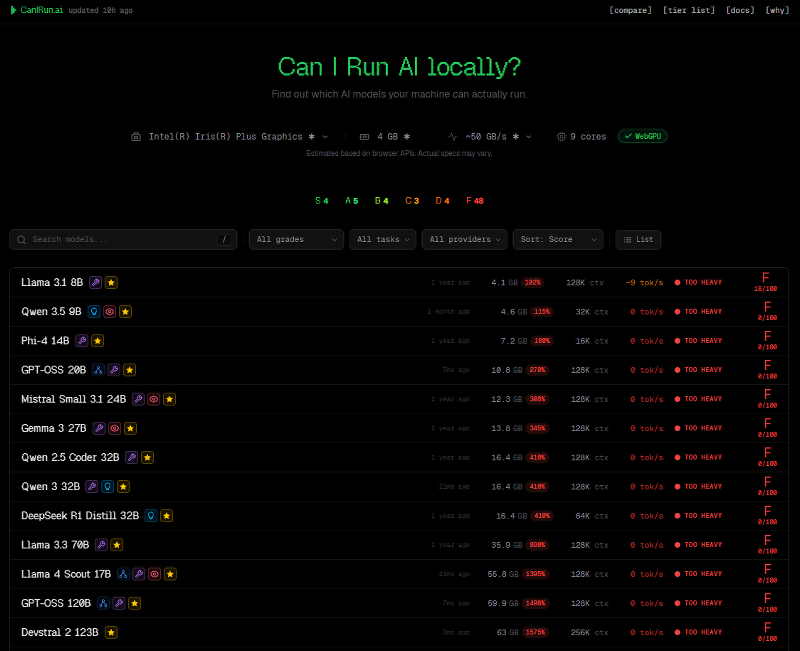This screenshot has width=800, height=651.
Task: Click the star icon on GPT-OSS 20B
Action: (130, 370)
